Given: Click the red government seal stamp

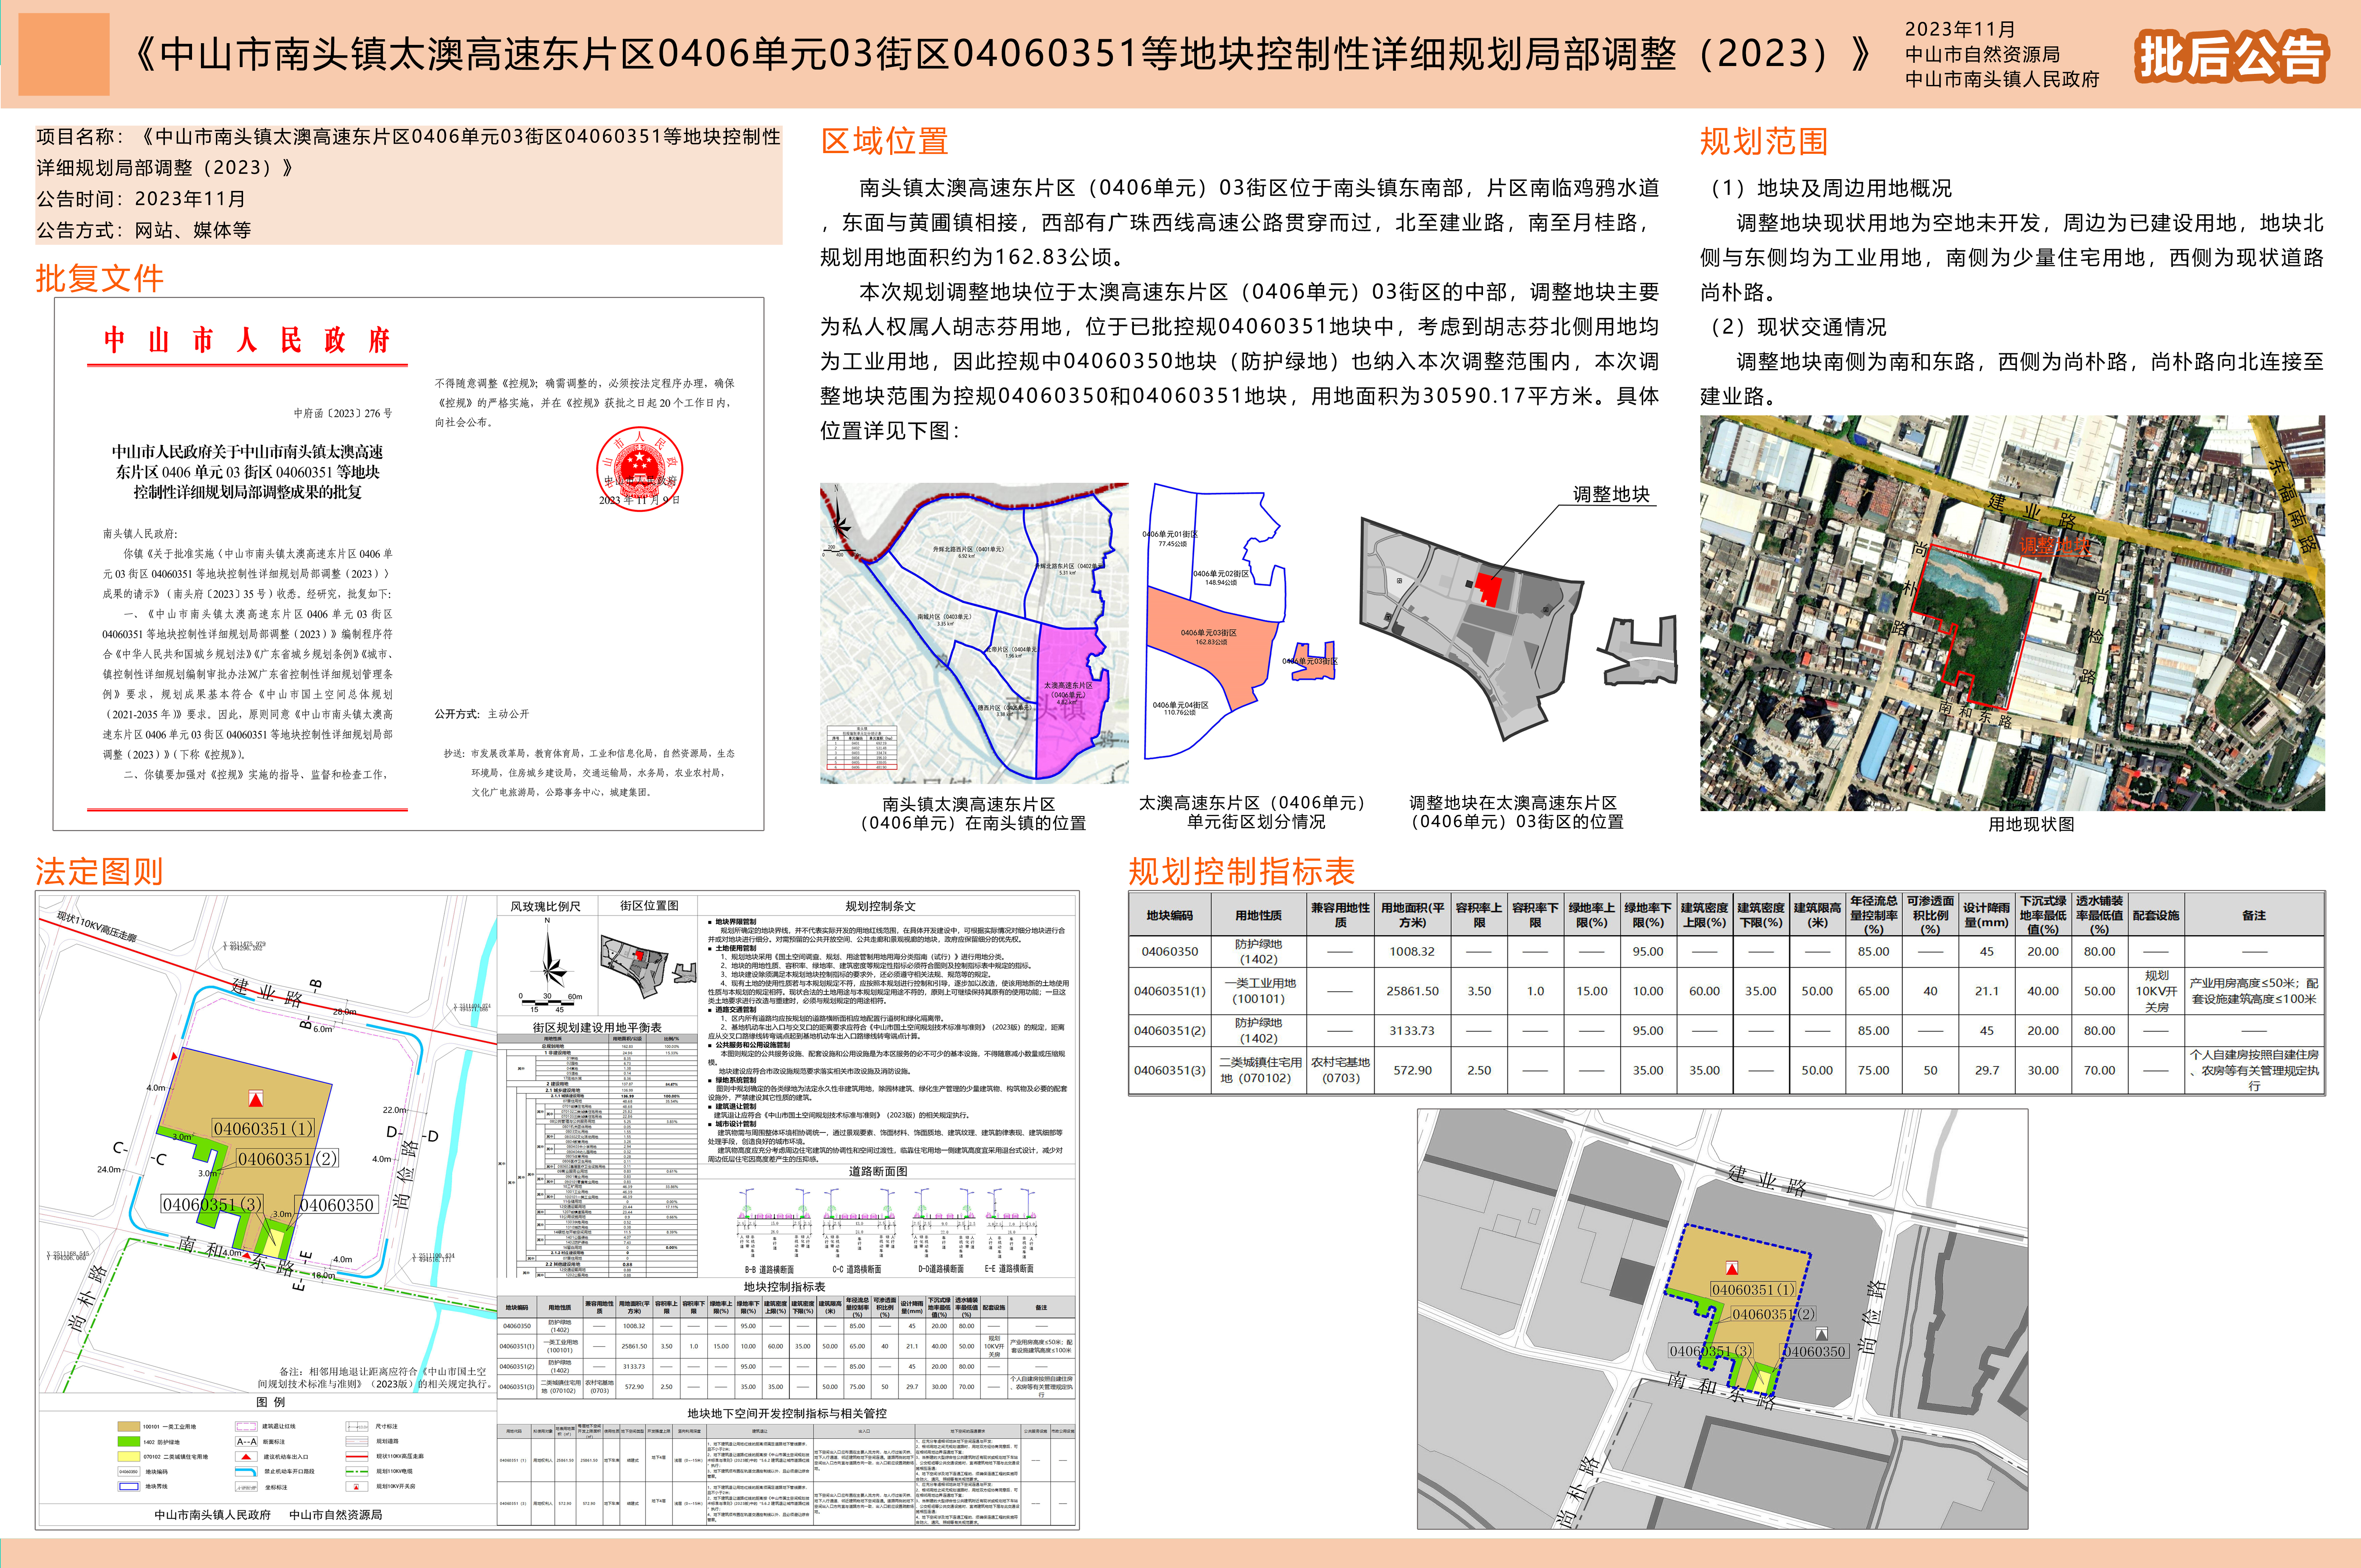Looking at the screenshot, I should 639,468.
